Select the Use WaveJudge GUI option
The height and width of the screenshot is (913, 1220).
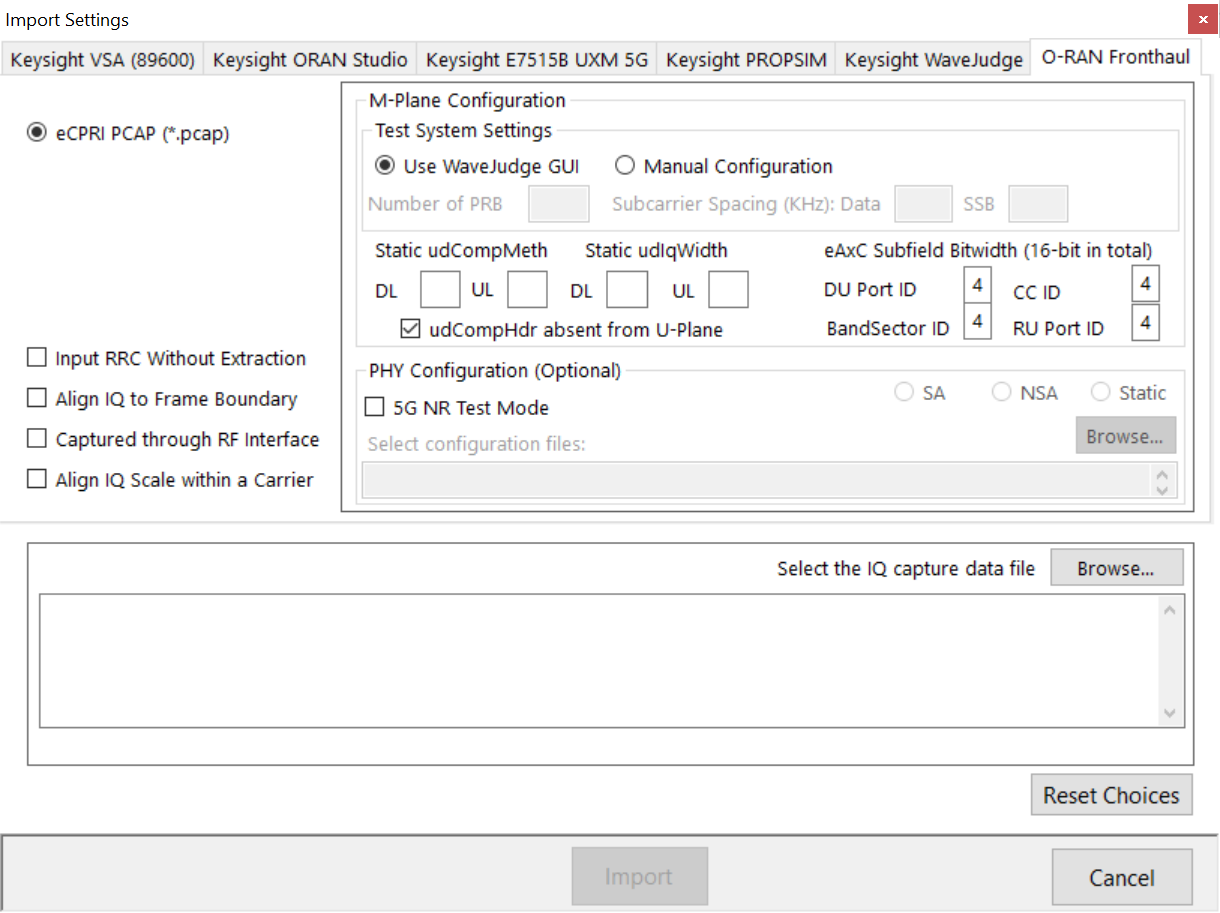point(384,166)
